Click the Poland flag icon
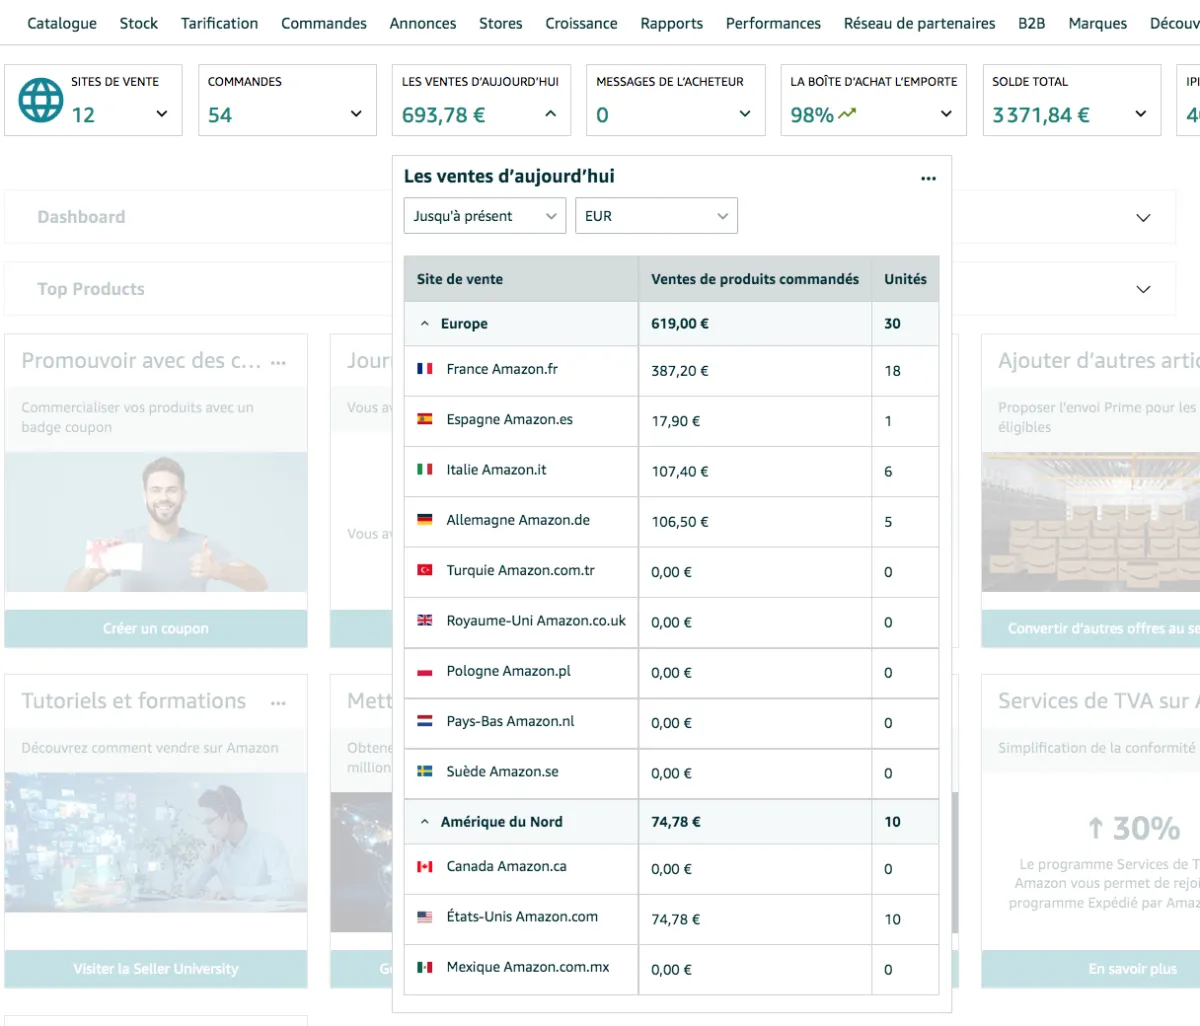1200x1026 pixels. pyautogui.click(x=425, y=671)
